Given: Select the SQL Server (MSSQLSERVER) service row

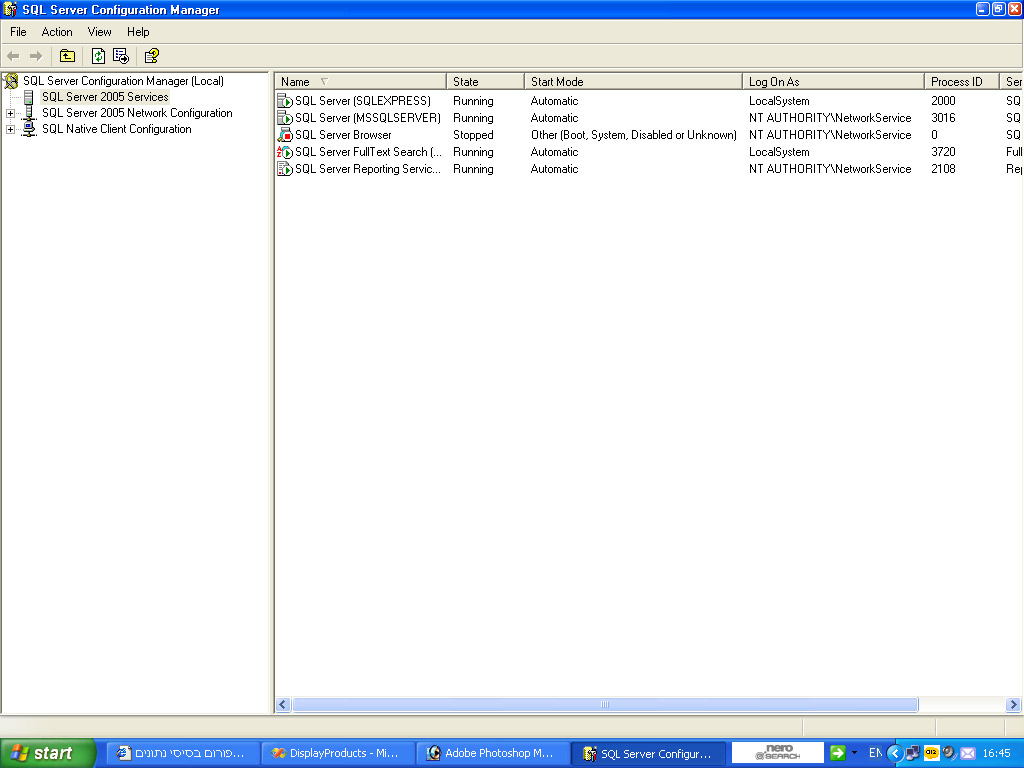Looking at the screenshot, I should pyautogui.click(x=367, y=118).
